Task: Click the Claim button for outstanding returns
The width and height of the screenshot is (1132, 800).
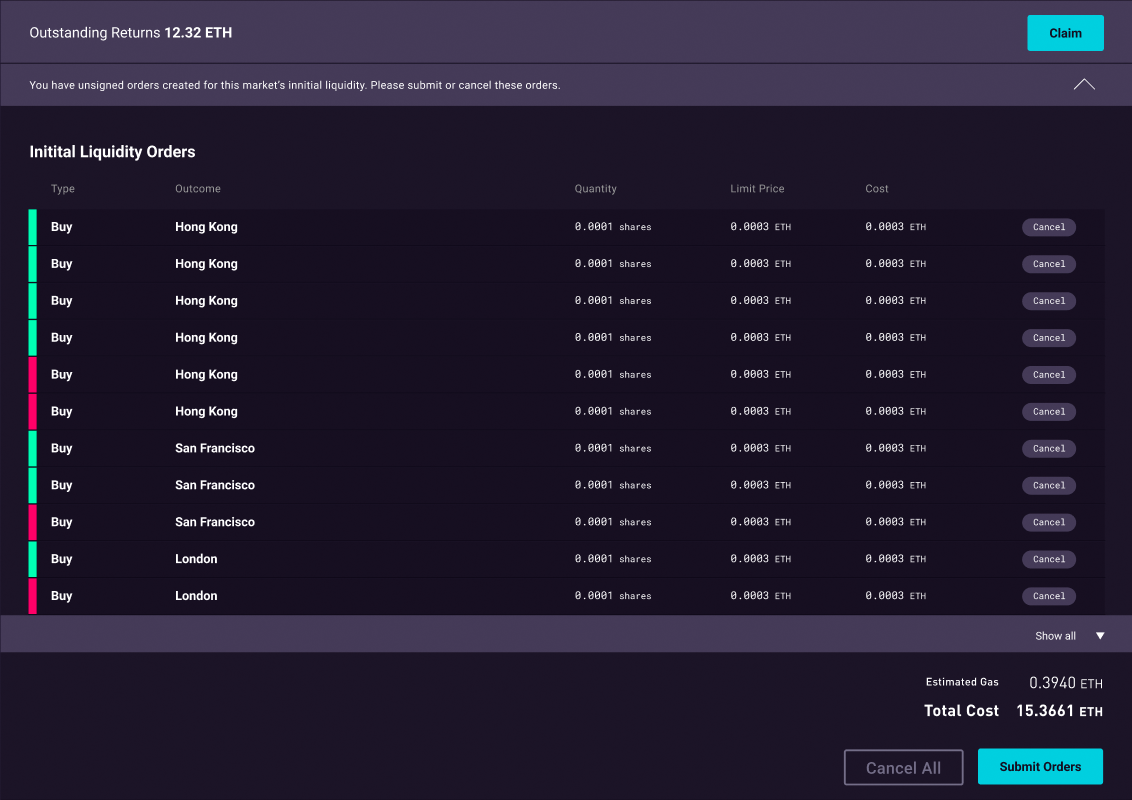Action: pos(1065,32)
